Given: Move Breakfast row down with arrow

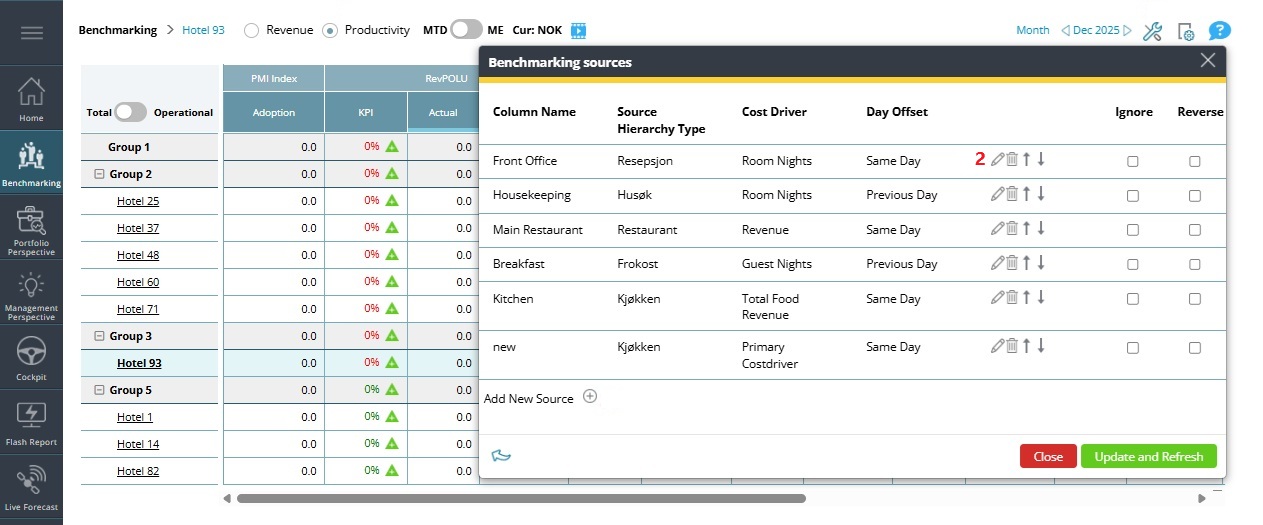Looking at the screenshot, I should 1041,263.
